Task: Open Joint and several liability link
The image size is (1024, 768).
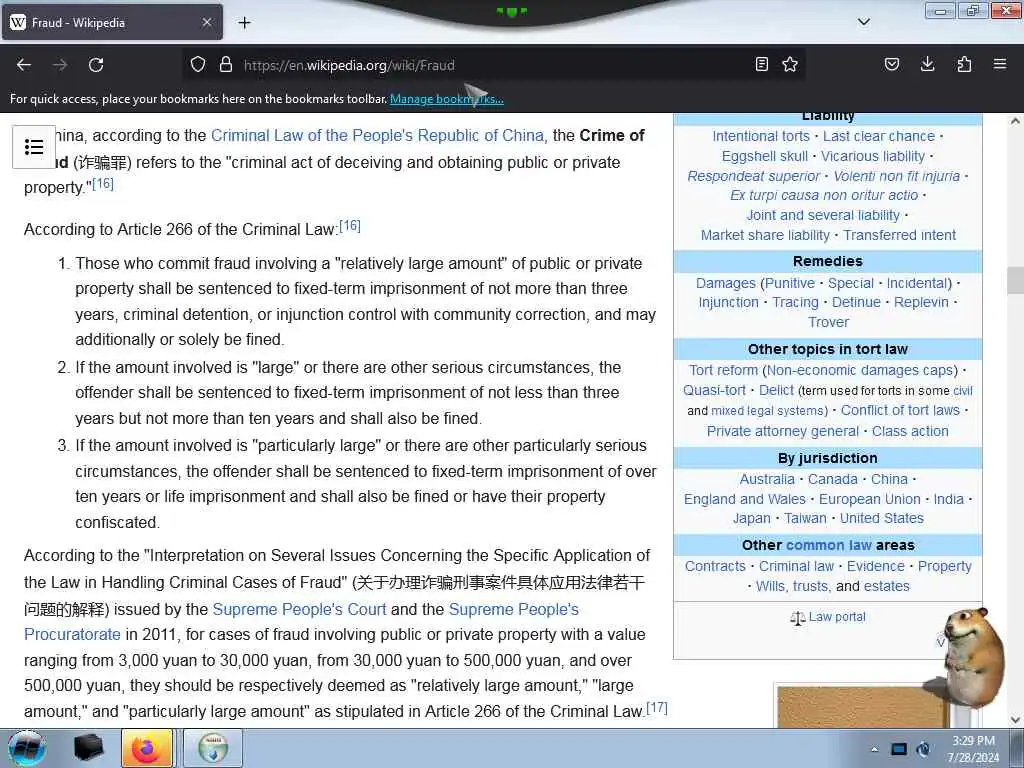Action: (823, 216)
